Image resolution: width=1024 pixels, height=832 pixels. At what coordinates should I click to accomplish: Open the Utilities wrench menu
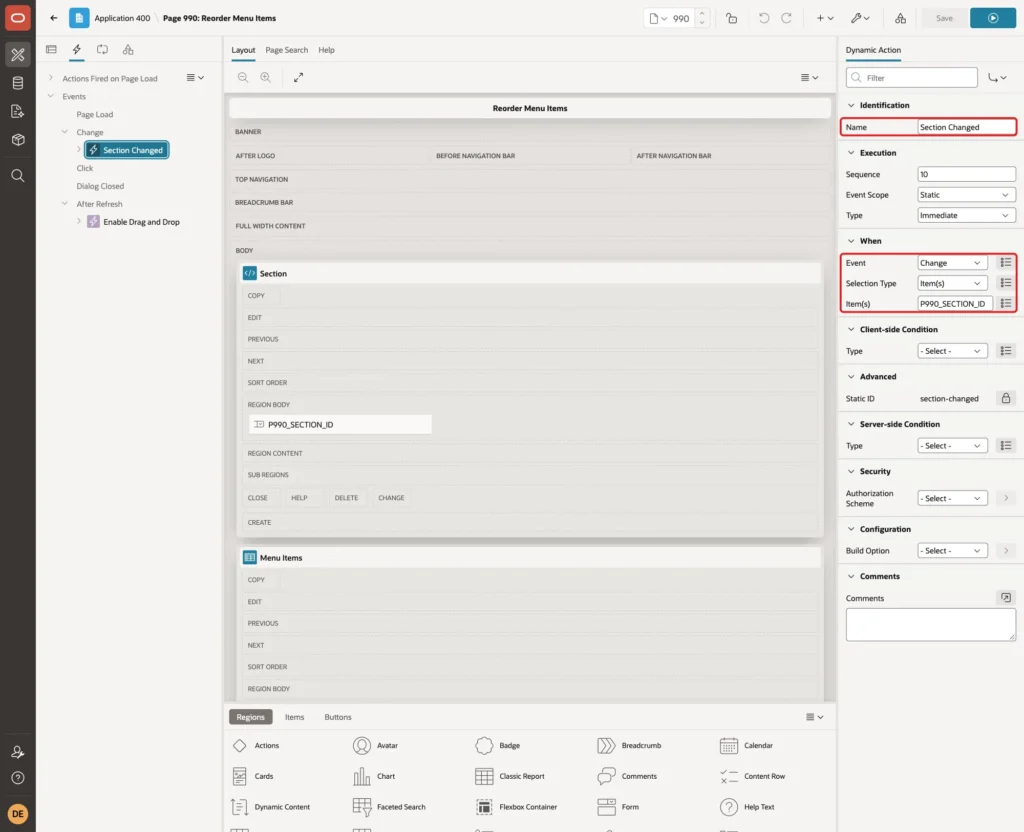click(x=860, y=18)
